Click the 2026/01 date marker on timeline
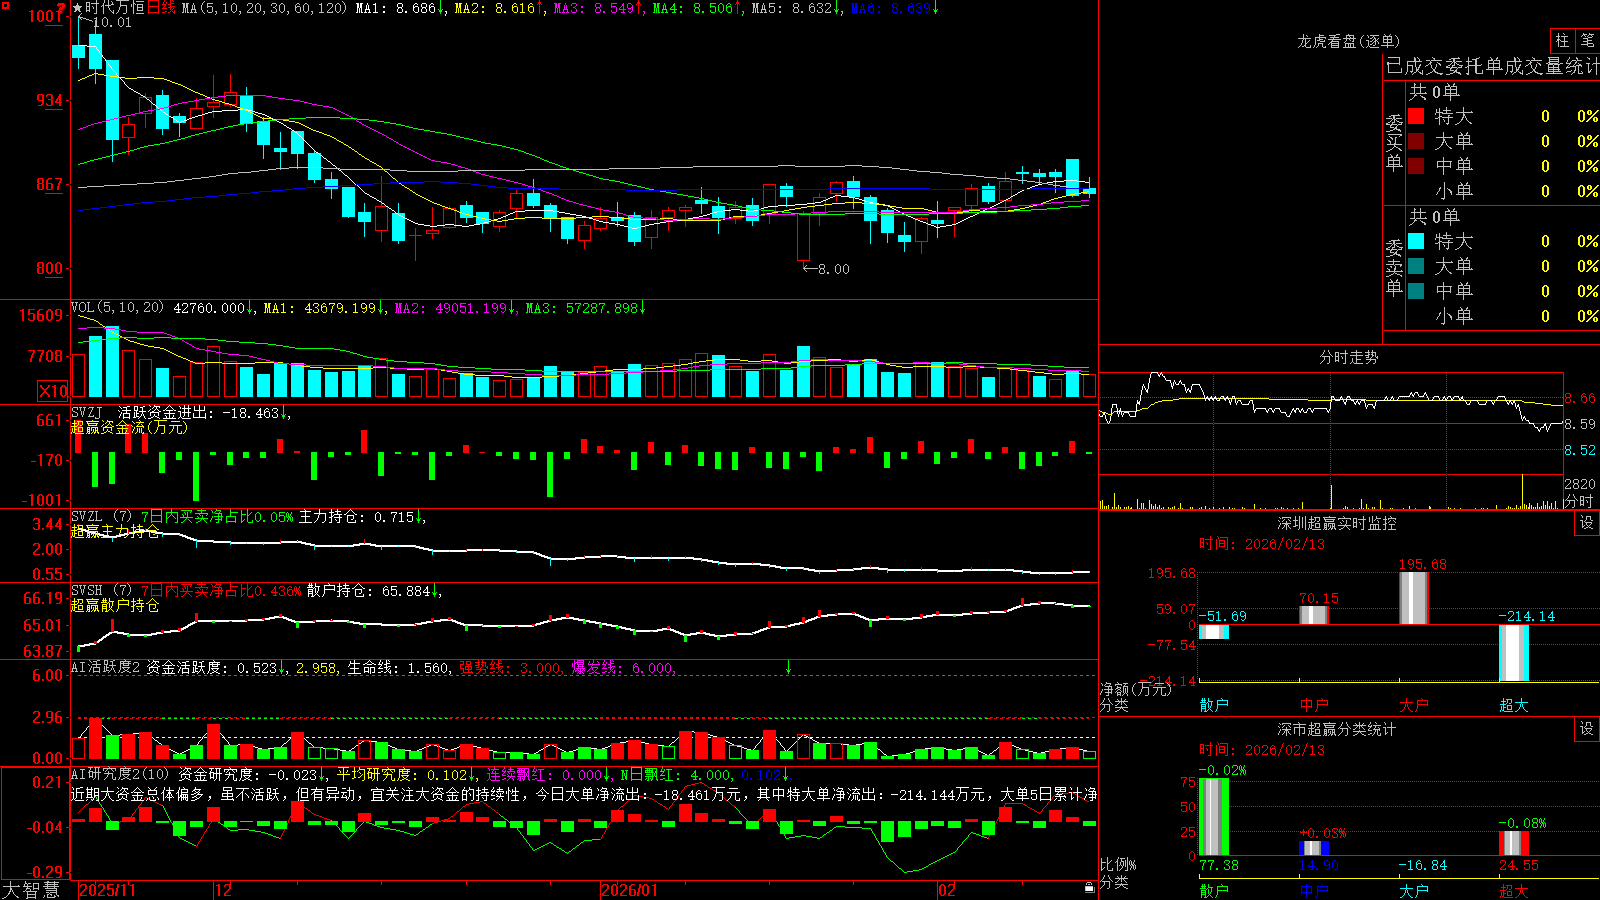The width and height of the screenshot is (1600, 900). click(629, 890)
